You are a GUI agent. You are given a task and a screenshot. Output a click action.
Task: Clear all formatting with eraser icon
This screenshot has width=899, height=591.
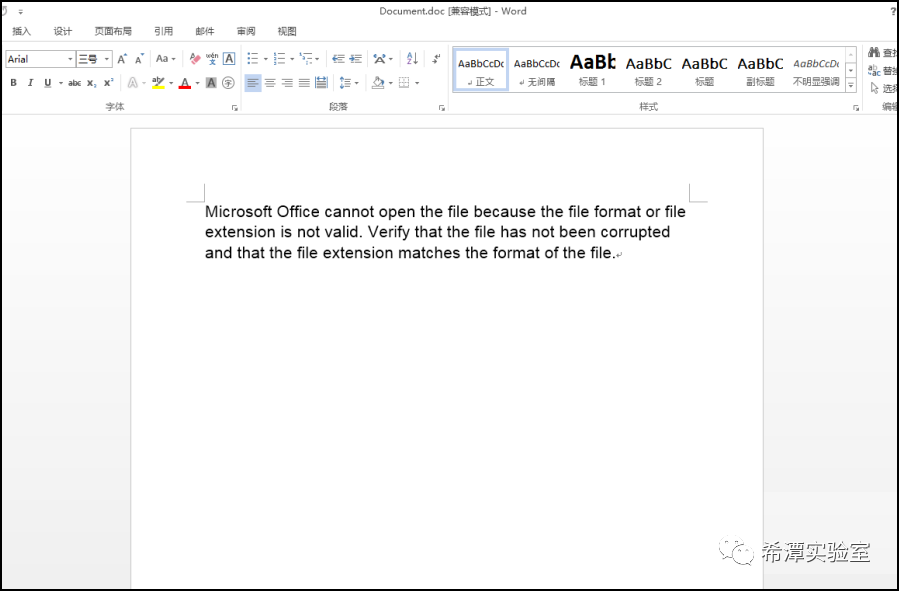point(194,59)
